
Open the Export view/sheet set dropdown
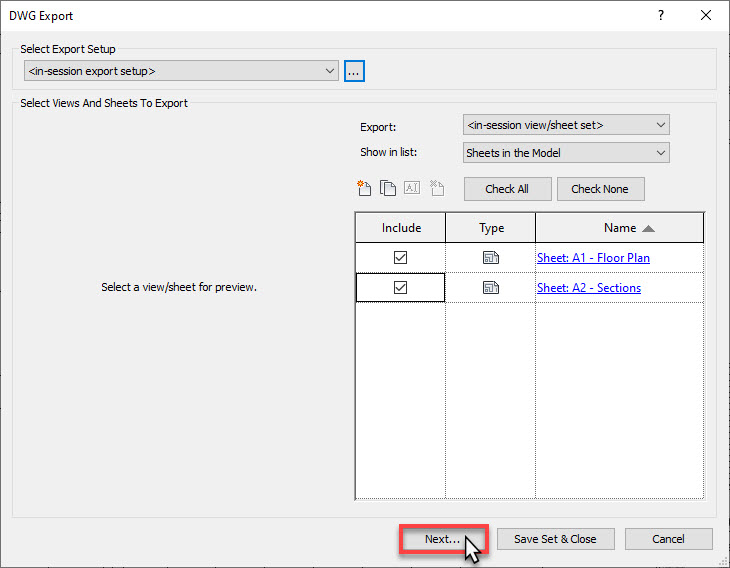coord(566,125)
